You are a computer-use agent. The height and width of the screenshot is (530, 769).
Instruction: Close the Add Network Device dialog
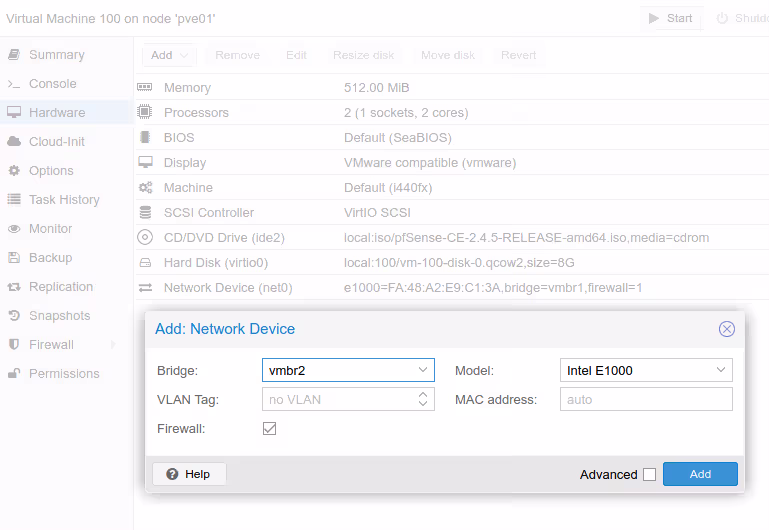tap(727, 329)
